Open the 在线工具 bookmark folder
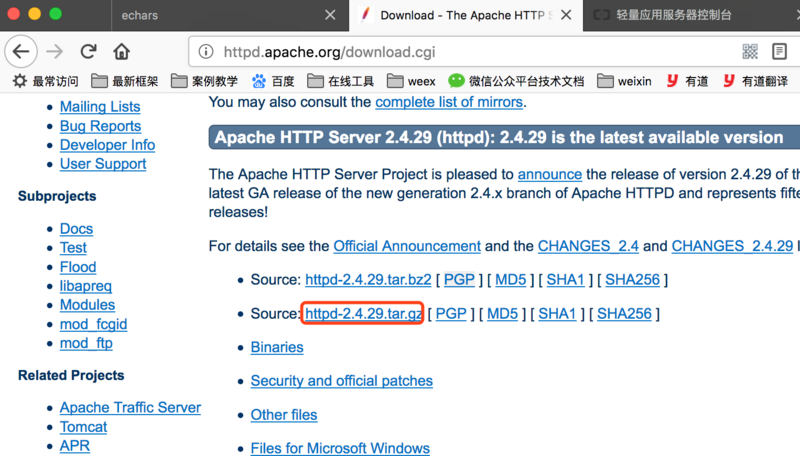Screen dimensions: 800x456 click(340, 81)
